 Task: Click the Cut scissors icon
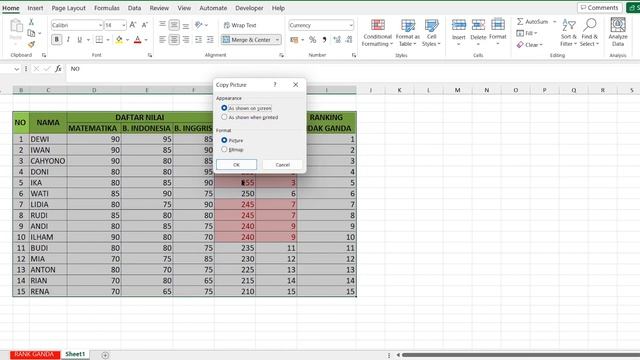[31, 22]
